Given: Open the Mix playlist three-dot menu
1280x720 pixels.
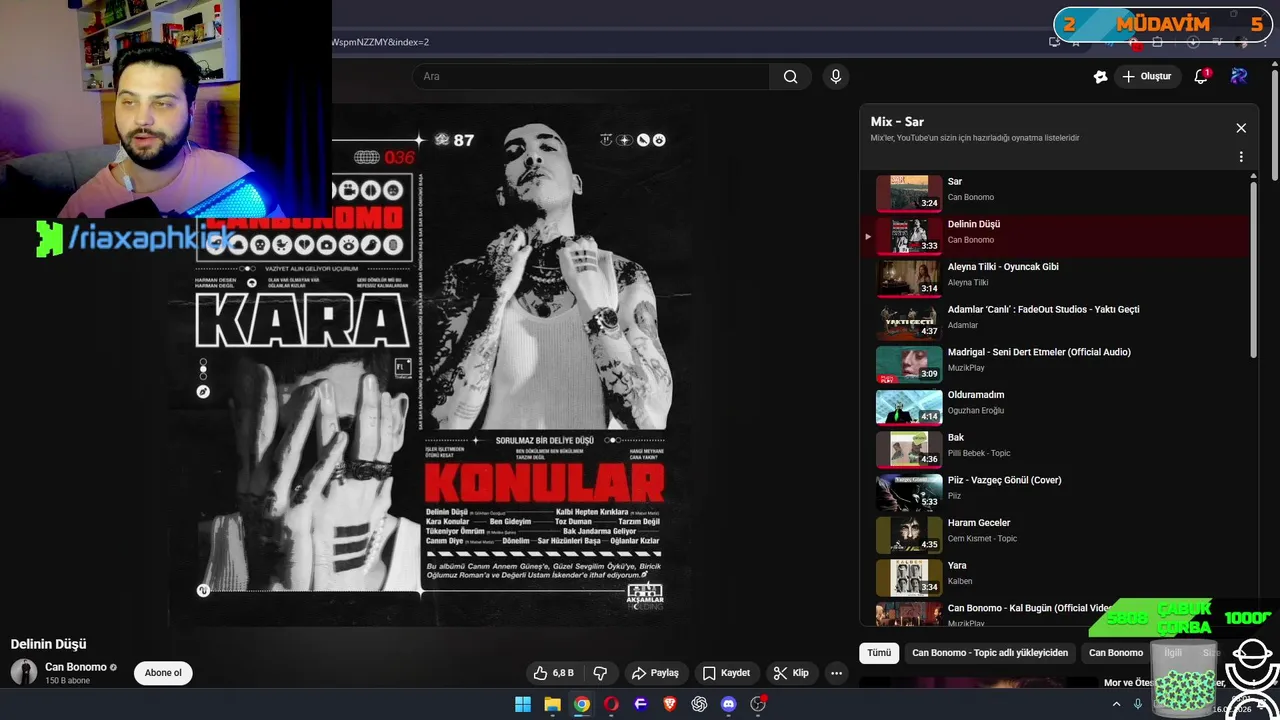Looking at the screenshot, I should [1241, 157].
